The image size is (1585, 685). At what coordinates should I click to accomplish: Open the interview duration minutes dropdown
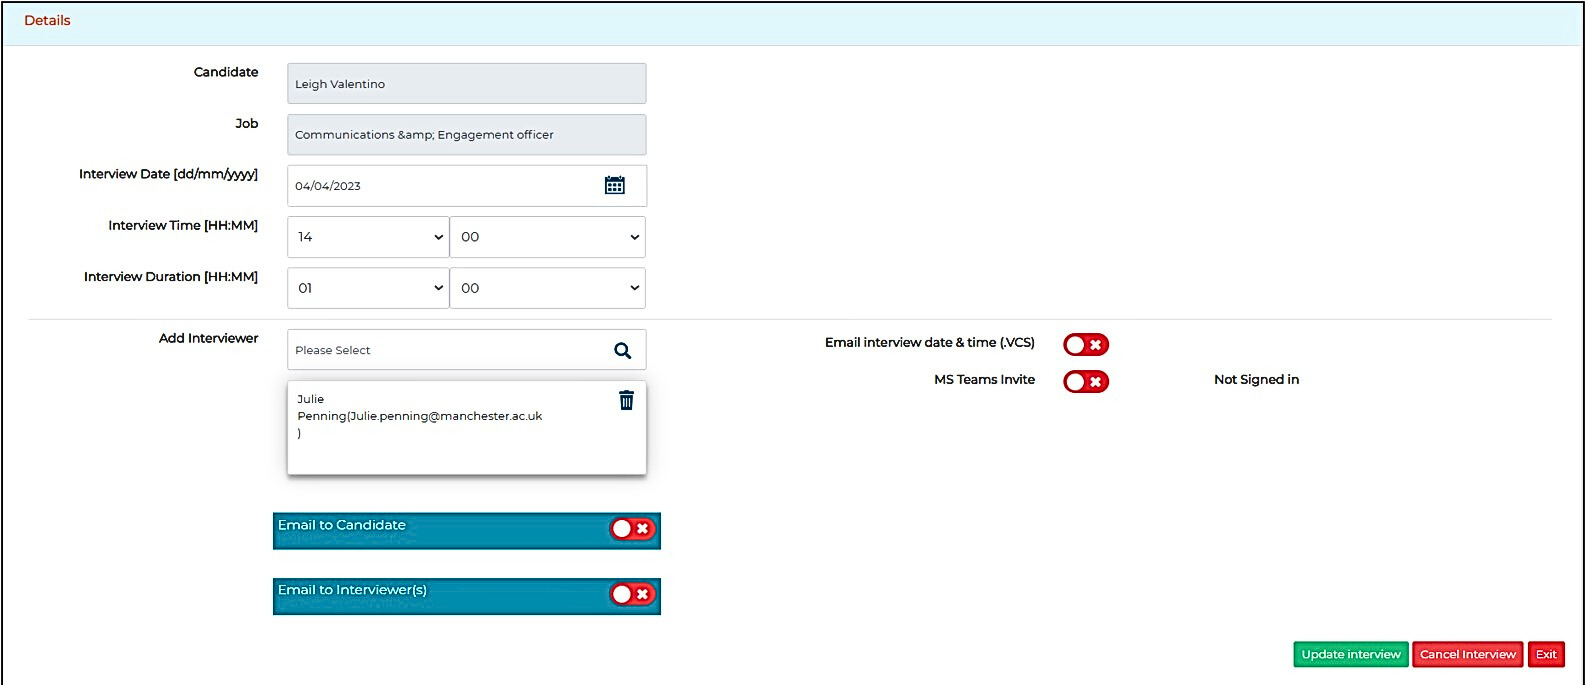pyautogui.click(x=548, y=288)
